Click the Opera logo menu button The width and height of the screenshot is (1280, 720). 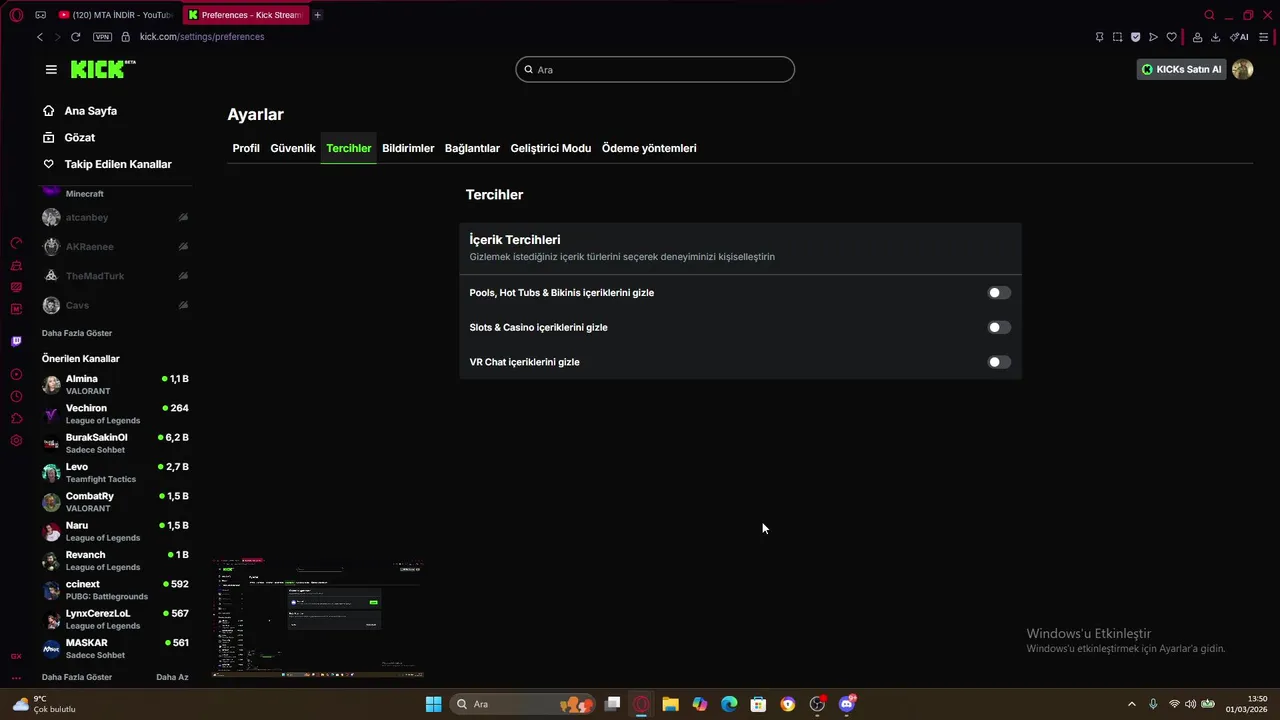[x=16, y=15]
